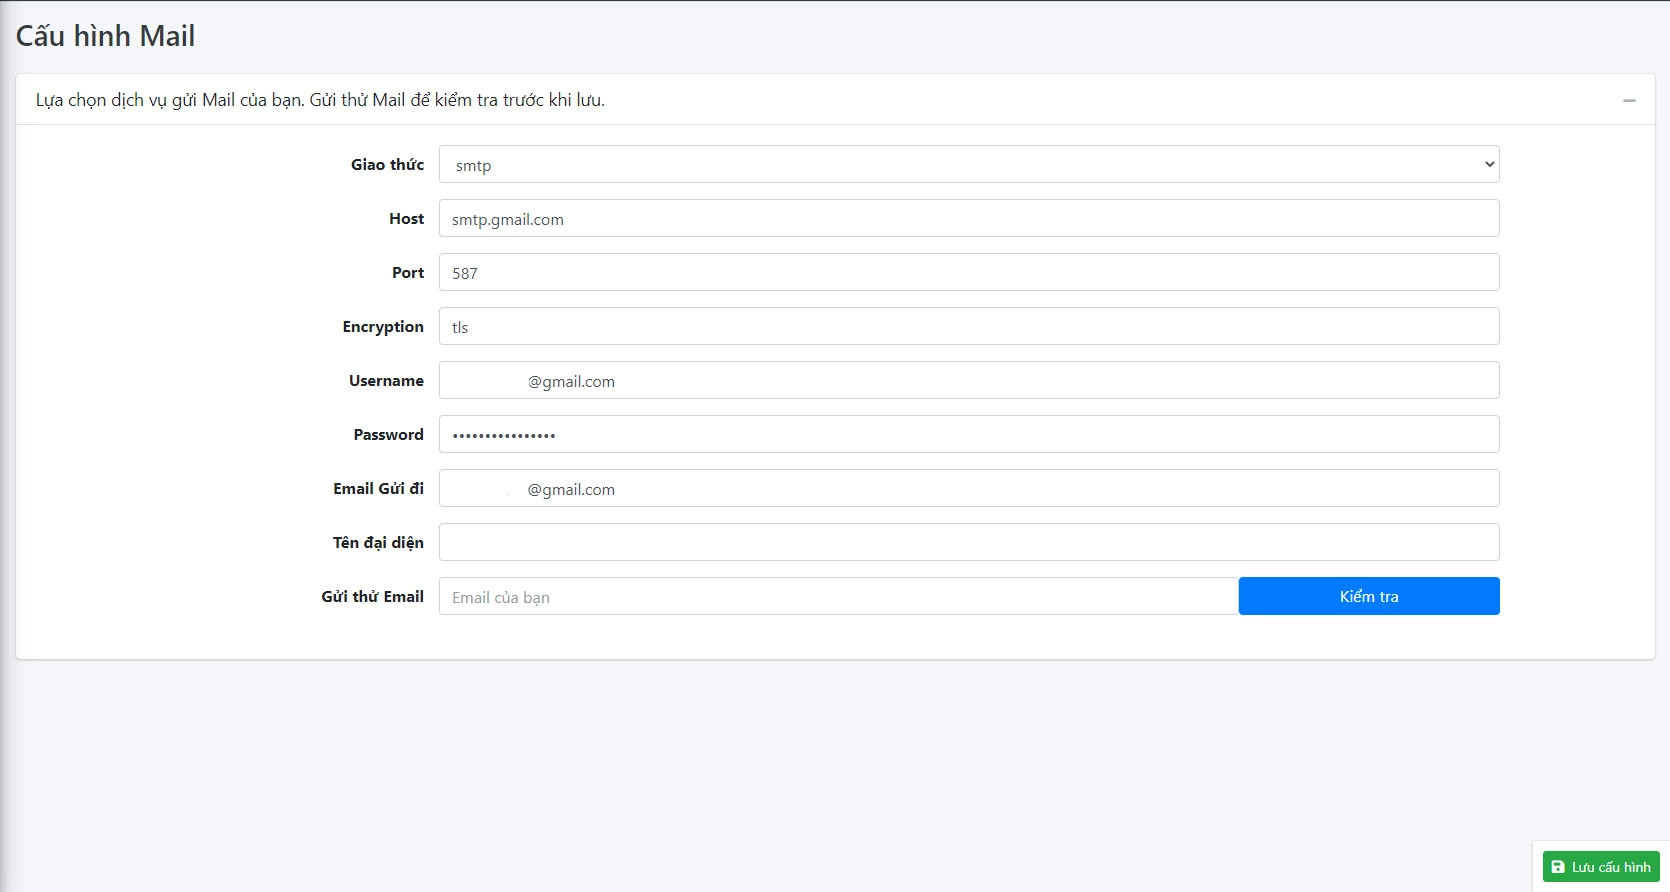Select the Encryption field containing tls
Viewport: 1670px width, 892px height.
coord(968,327)
